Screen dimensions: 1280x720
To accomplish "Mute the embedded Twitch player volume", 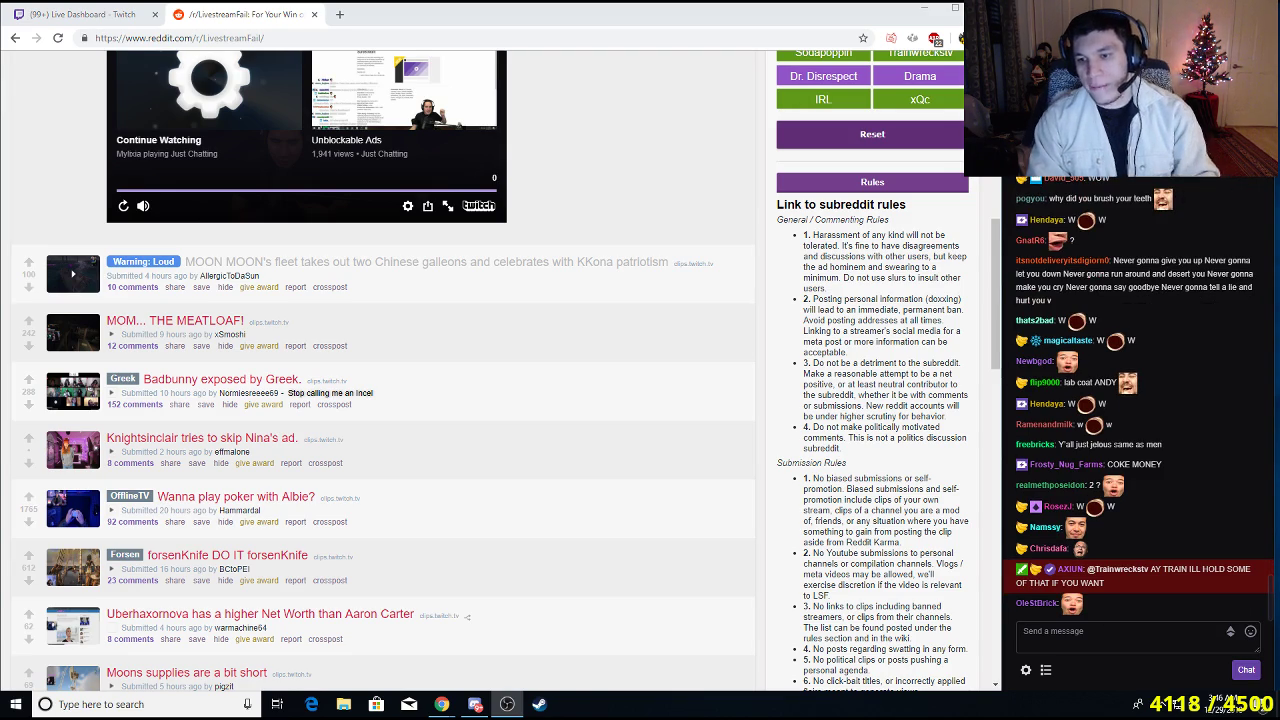I will 143,206.
